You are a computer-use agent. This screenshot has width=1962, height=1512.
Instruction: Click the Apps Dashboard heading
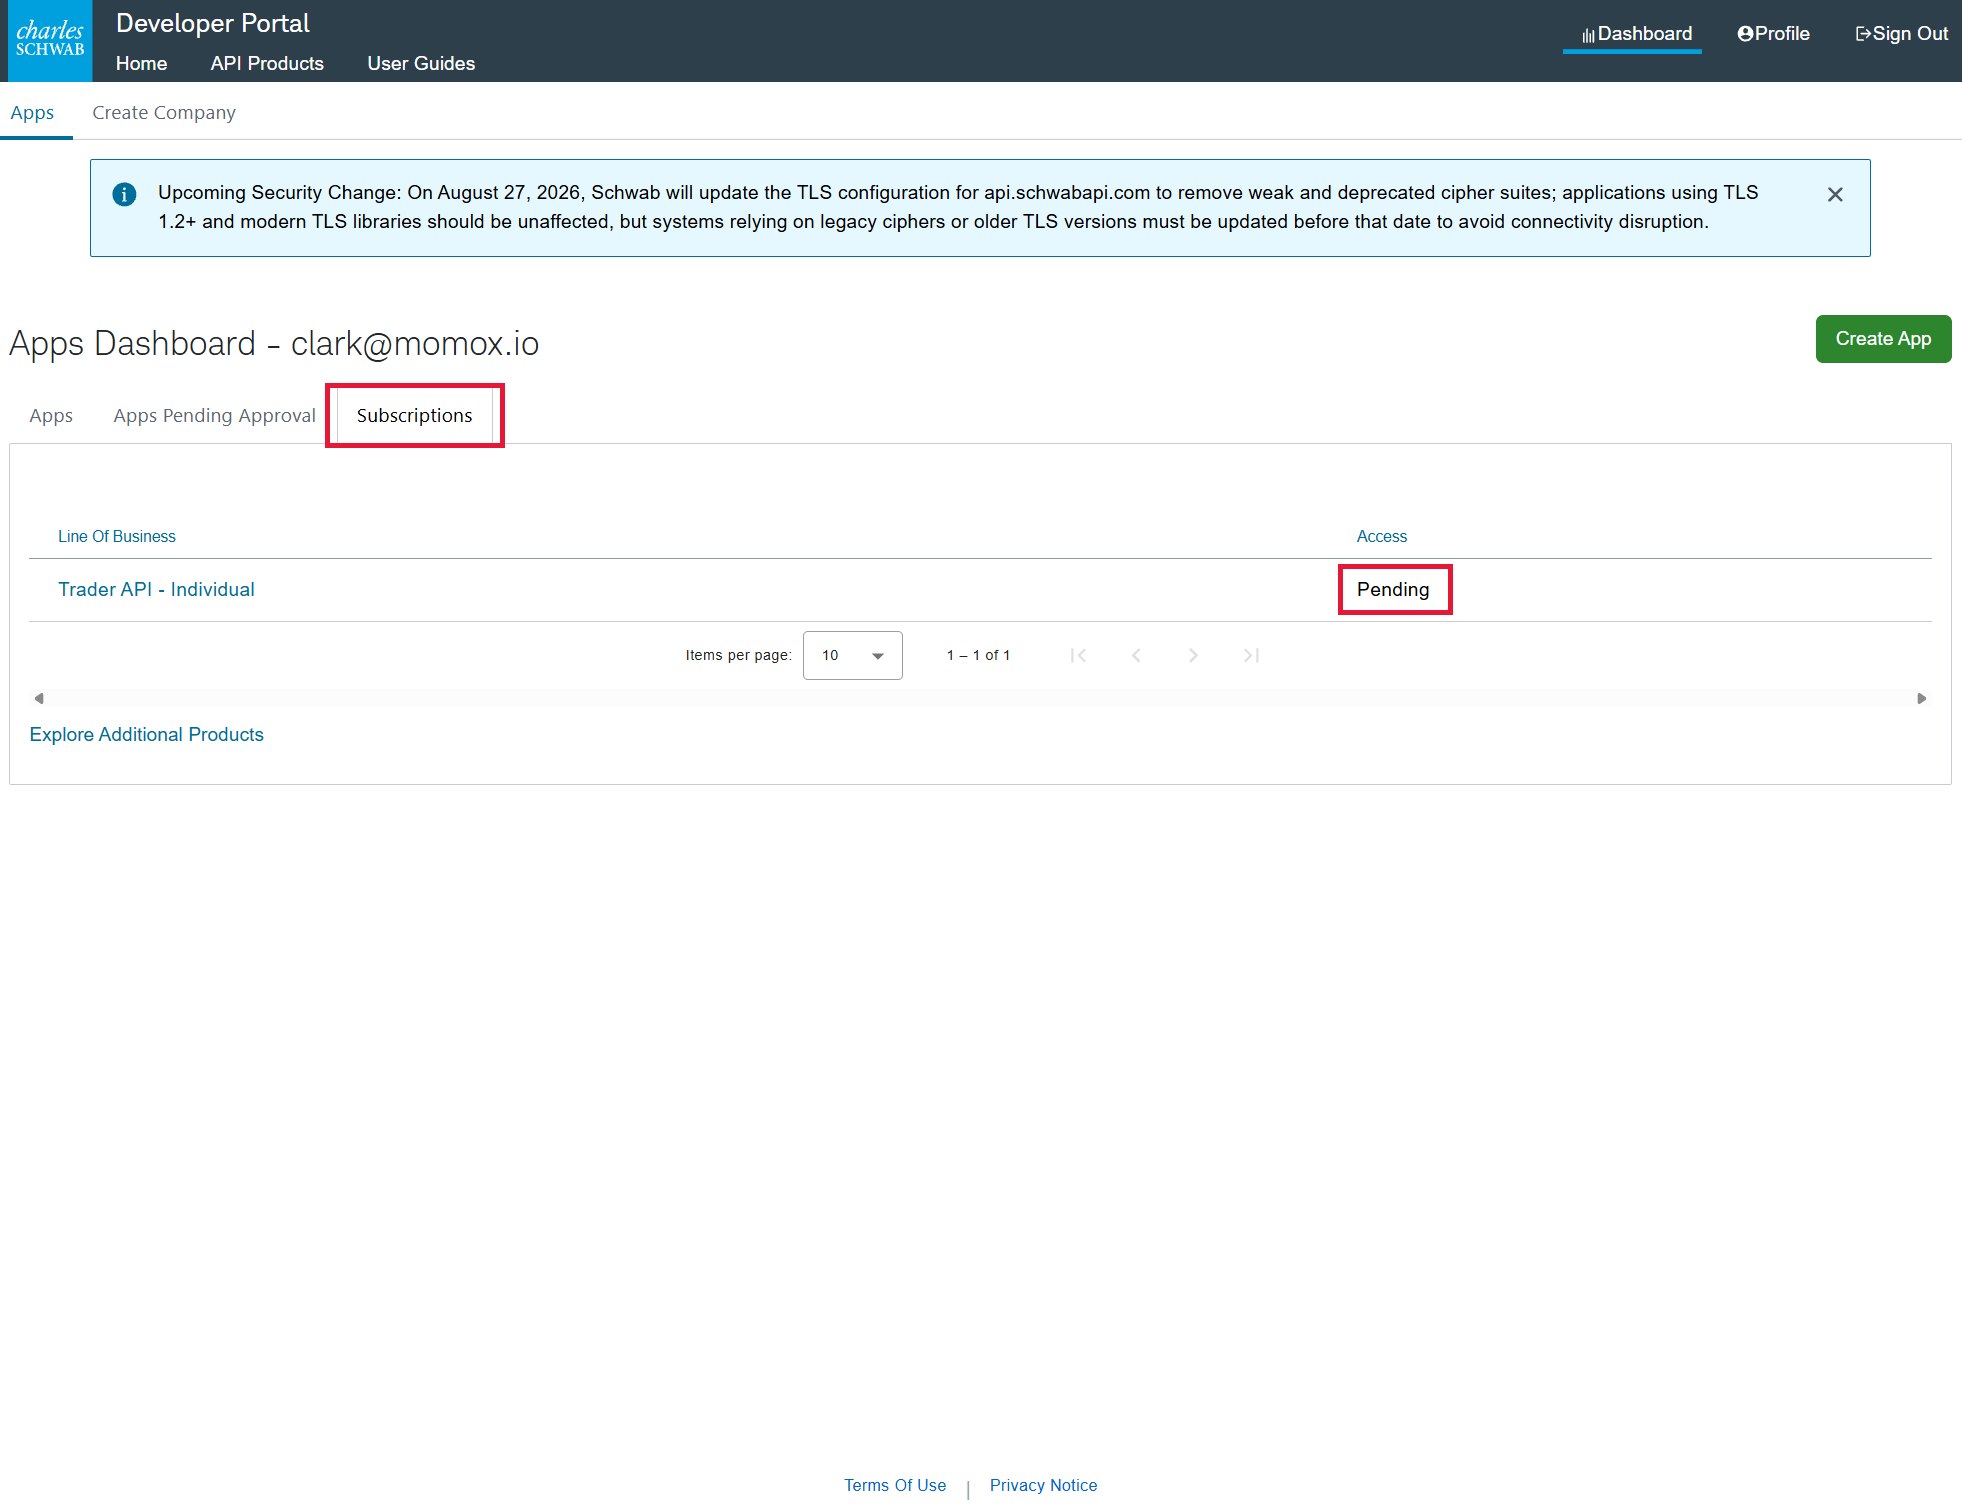[274, 343]
